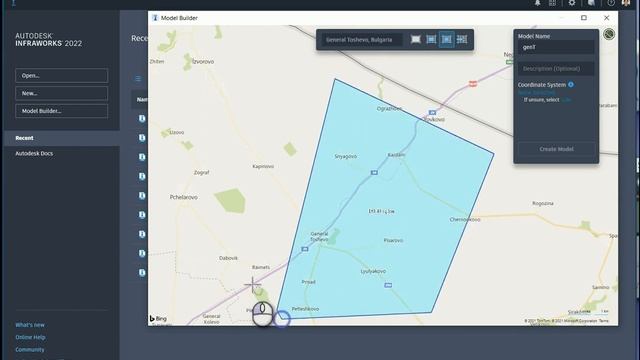Click the New... button
The height and width of the screenshot is (360, 640).
(62, 93)
